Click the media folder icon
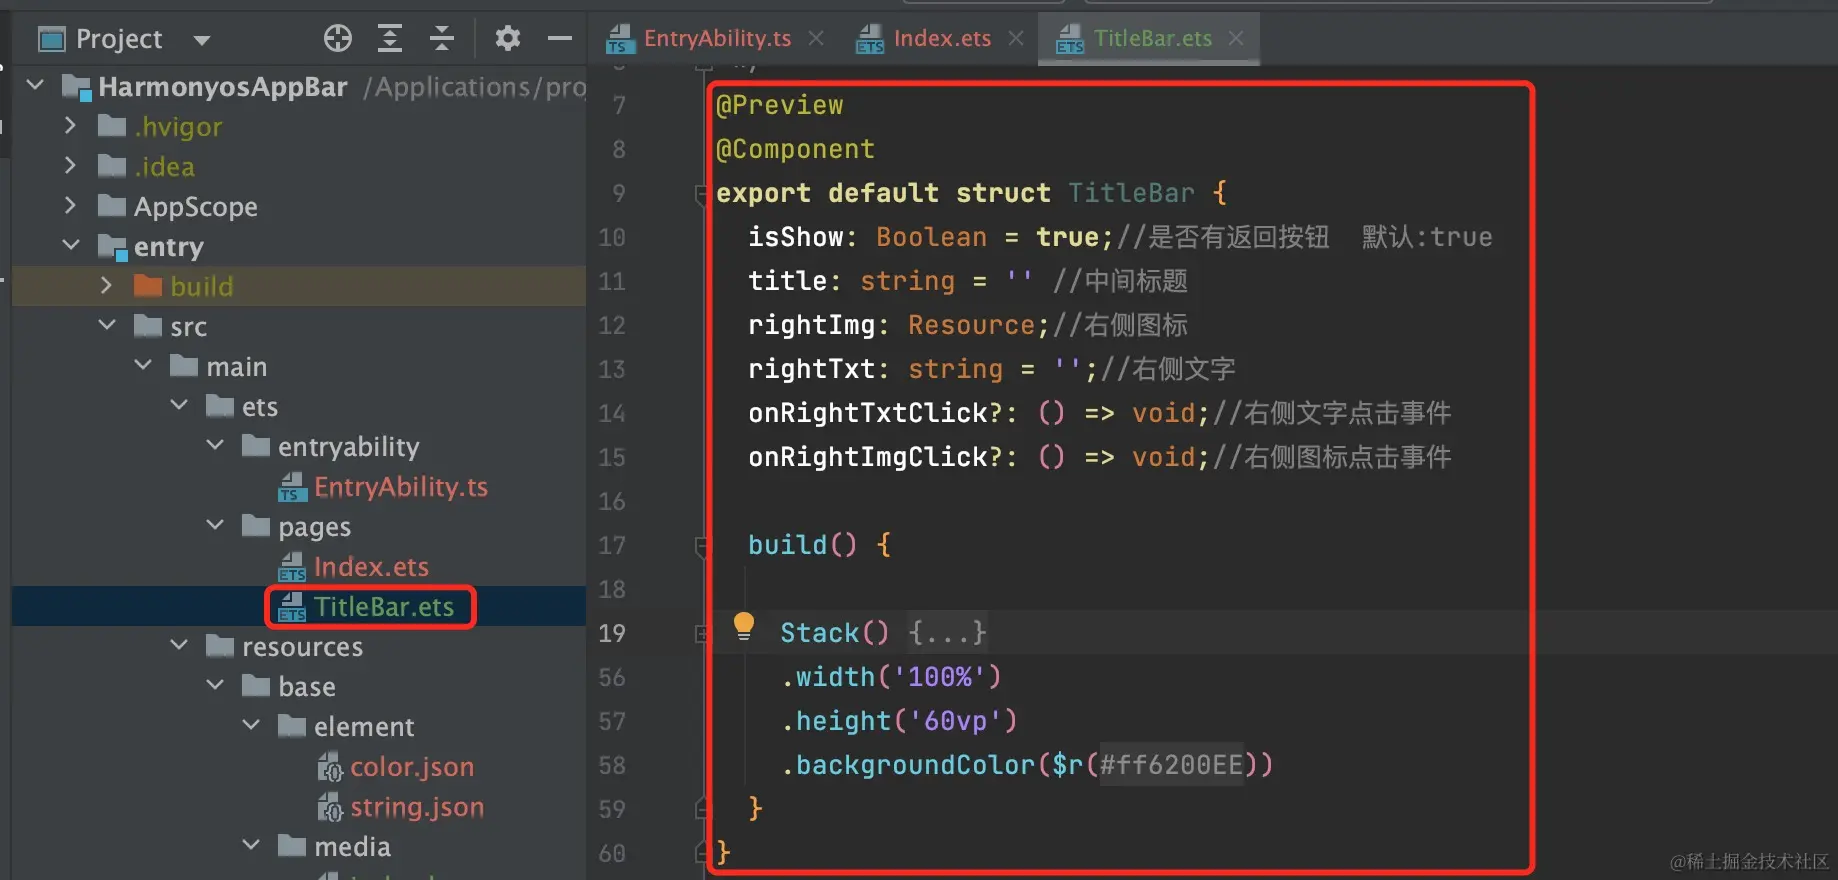This screenshot has height=880, width=1838. (x=292, y=846)
